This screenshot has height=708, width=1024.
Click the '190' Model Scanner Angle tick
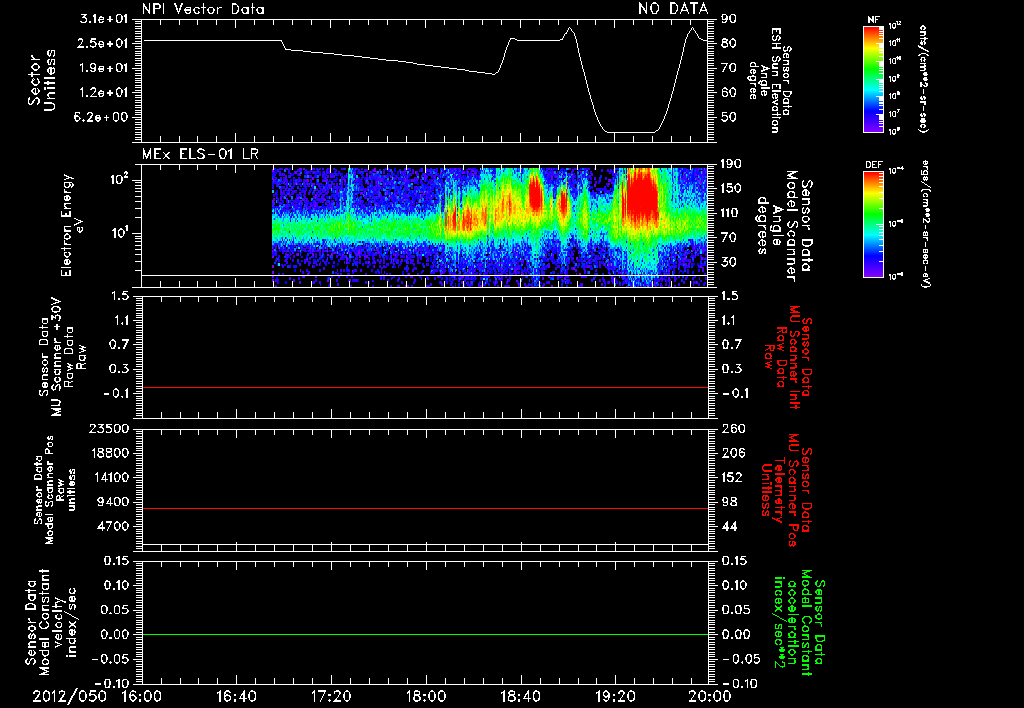pos(732,164)
